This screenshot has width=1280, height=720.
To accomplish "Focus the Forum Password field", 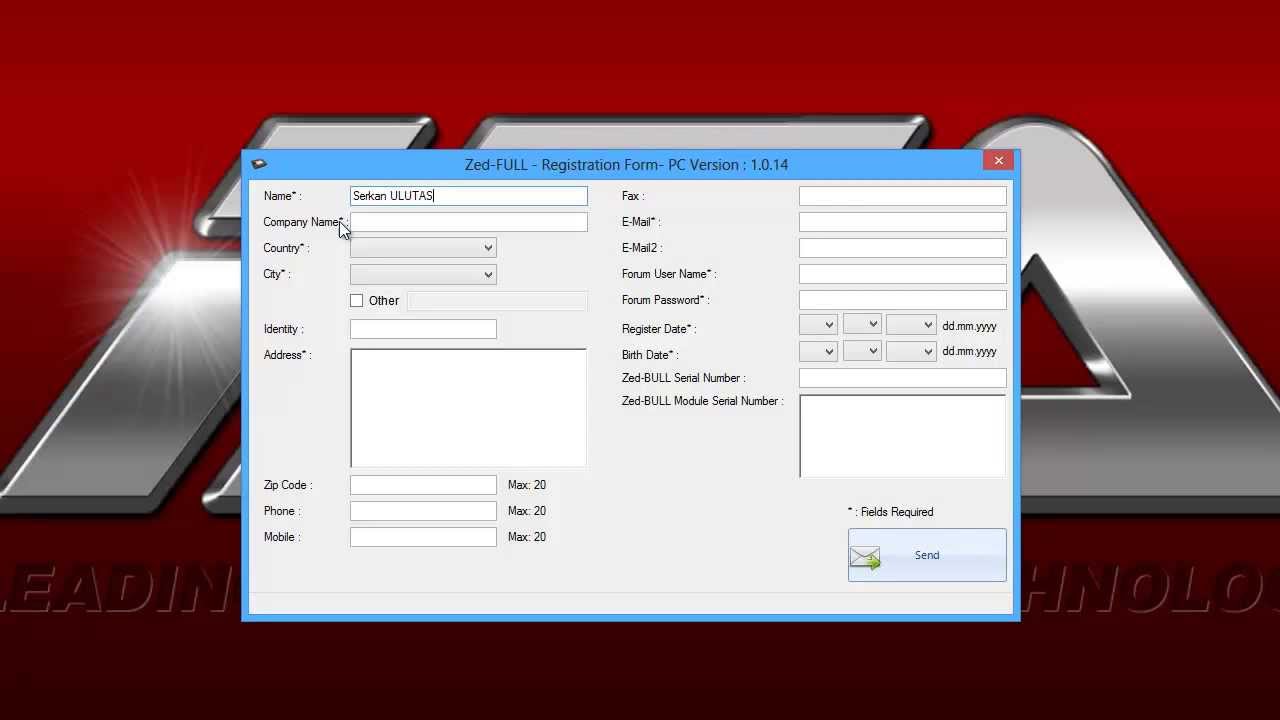I will point(903,300).
